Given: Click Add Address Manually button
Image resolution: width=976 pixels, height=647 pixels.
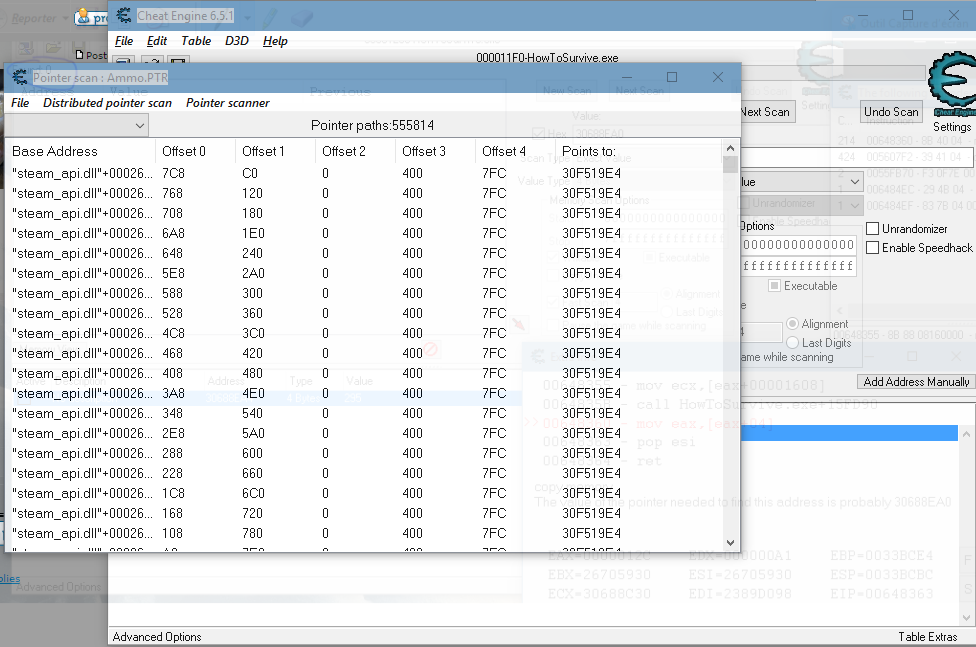Looking at the screenshot, I should coord(916,382).
